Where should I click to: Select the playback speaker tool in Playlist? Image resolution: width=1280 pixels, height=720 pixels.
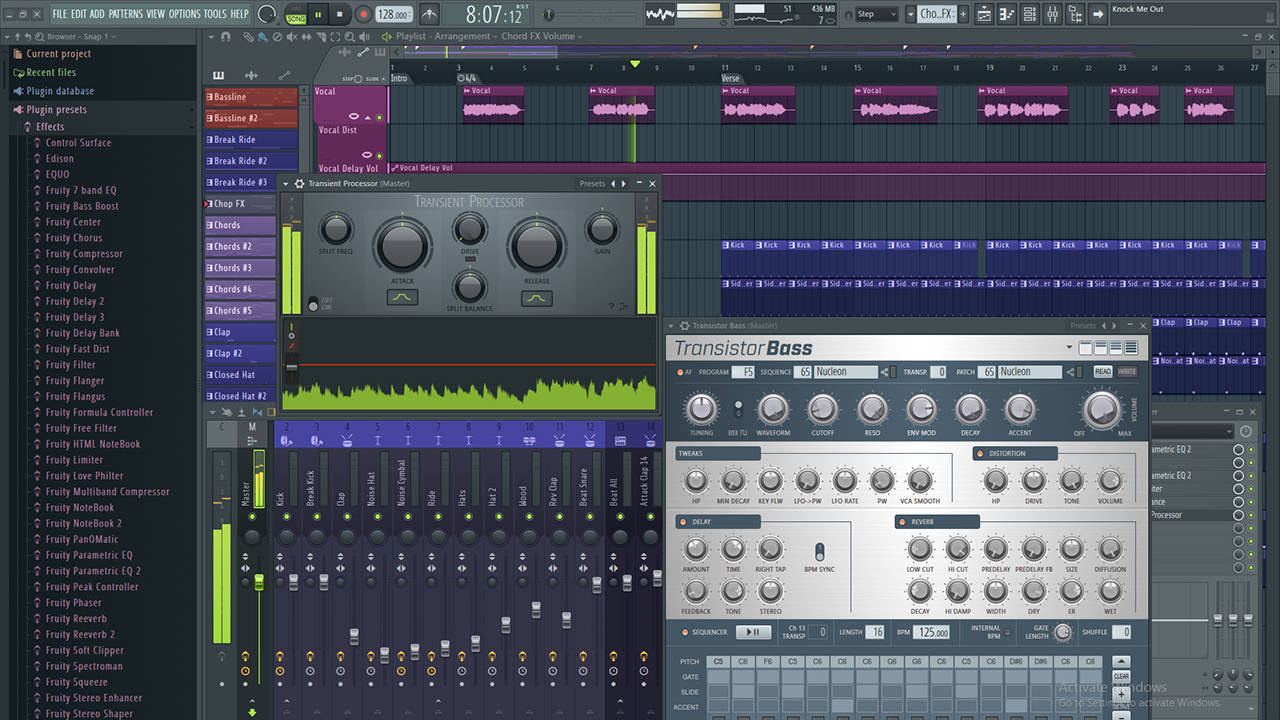[x=364, y=37]
